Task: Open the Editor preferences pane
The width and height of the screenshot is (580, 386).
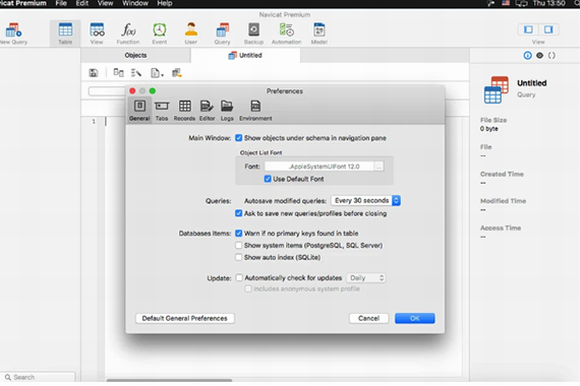Action: (x=207, y=110)
